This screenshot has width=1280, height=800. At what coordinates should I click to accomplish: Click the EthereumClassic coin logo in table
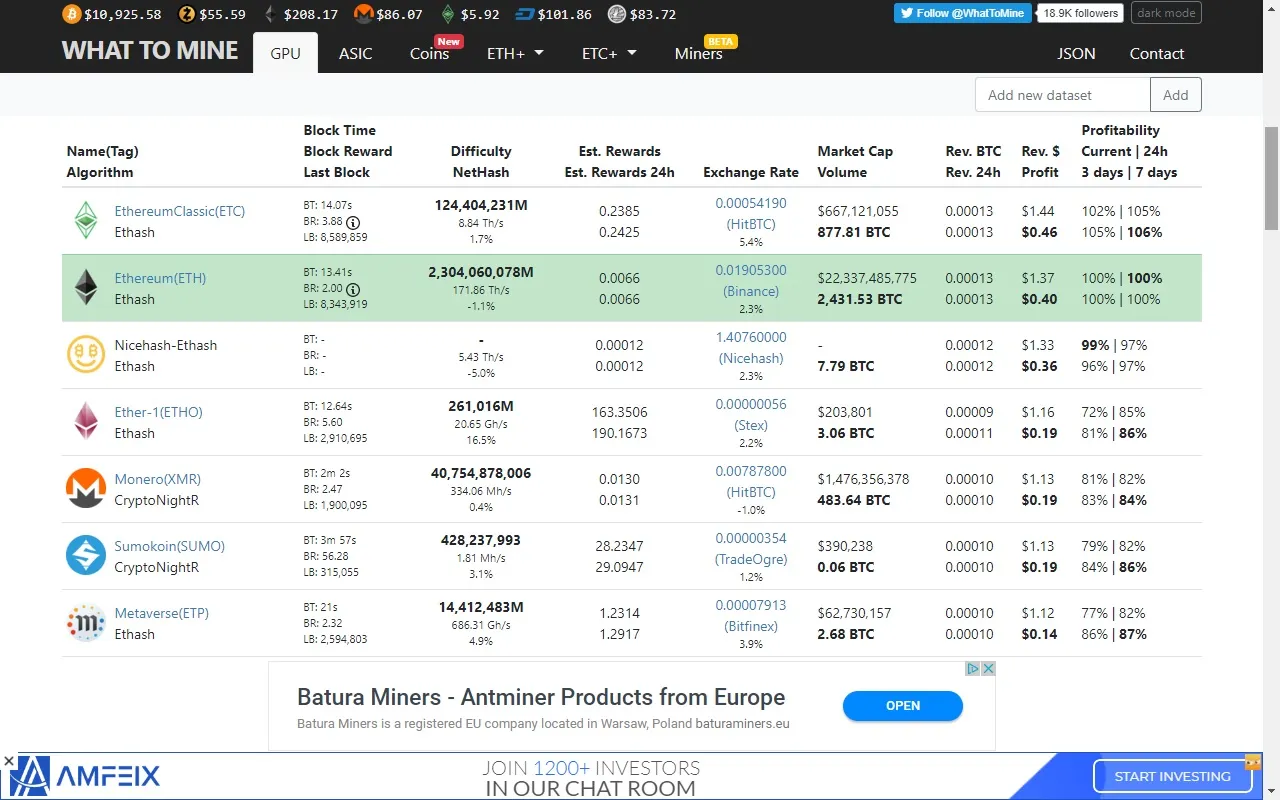86,220
